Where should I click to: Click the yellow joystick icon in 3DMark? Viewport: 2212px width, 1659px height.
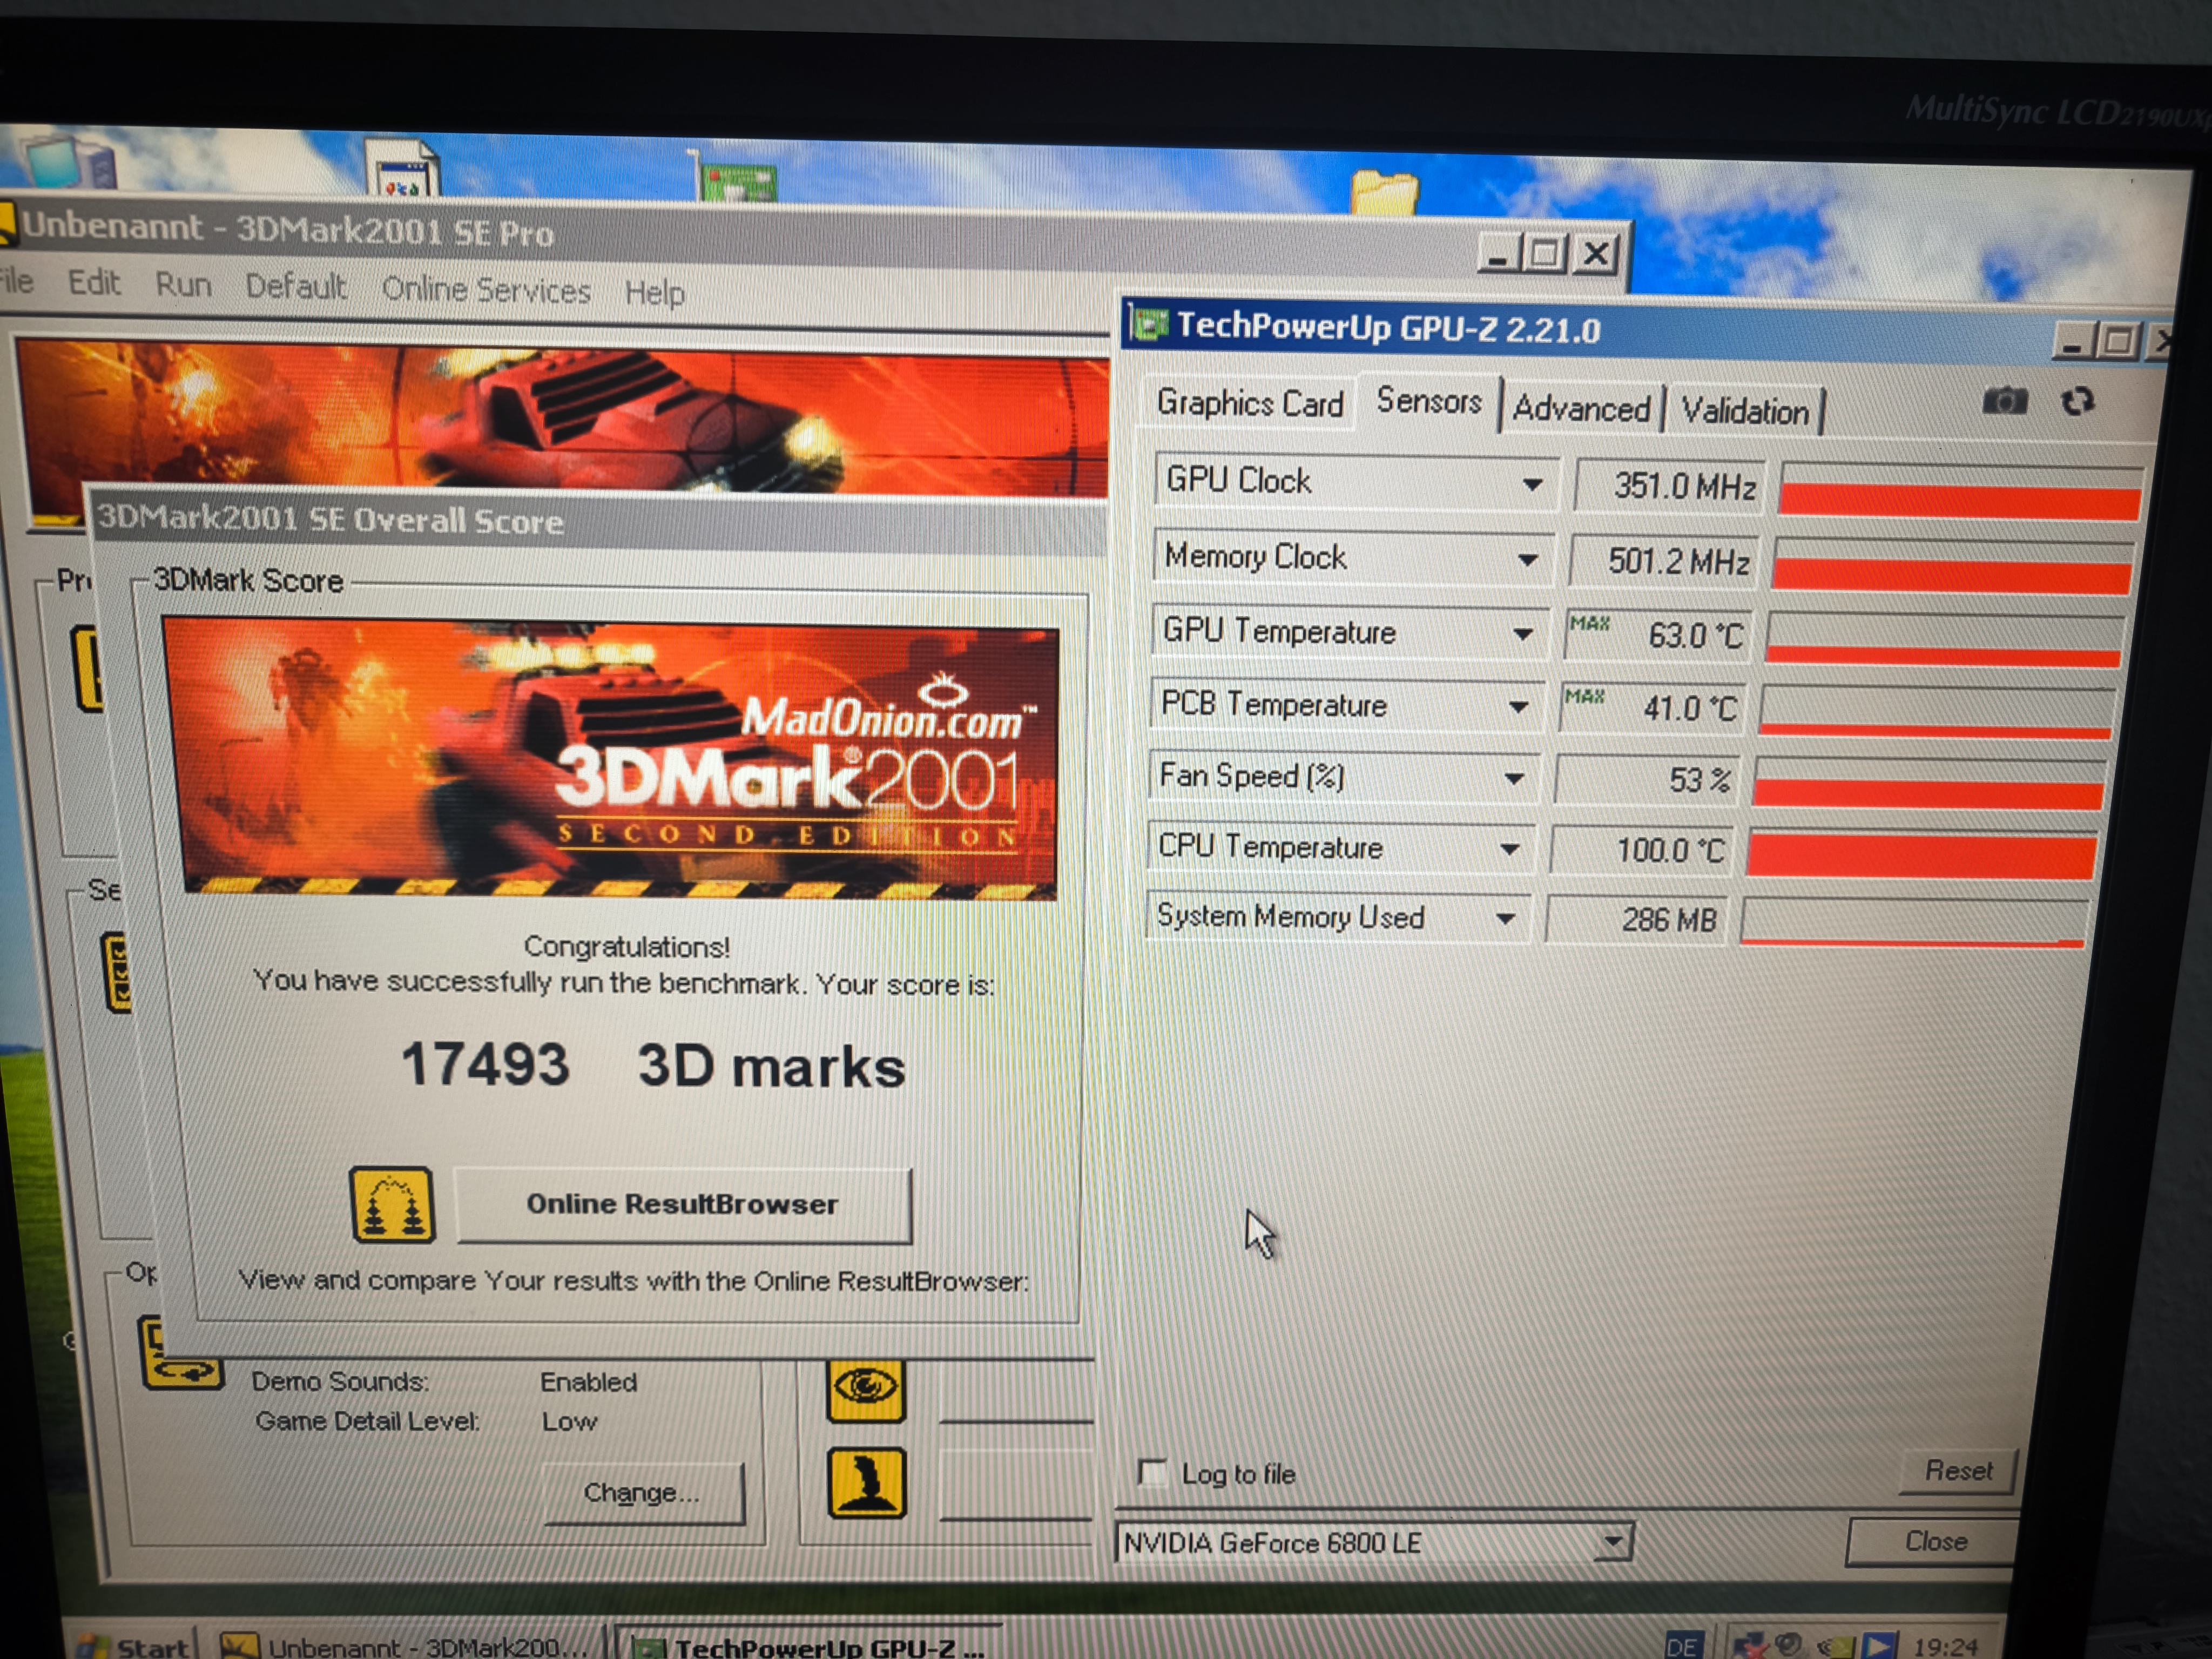[867, 1482]
